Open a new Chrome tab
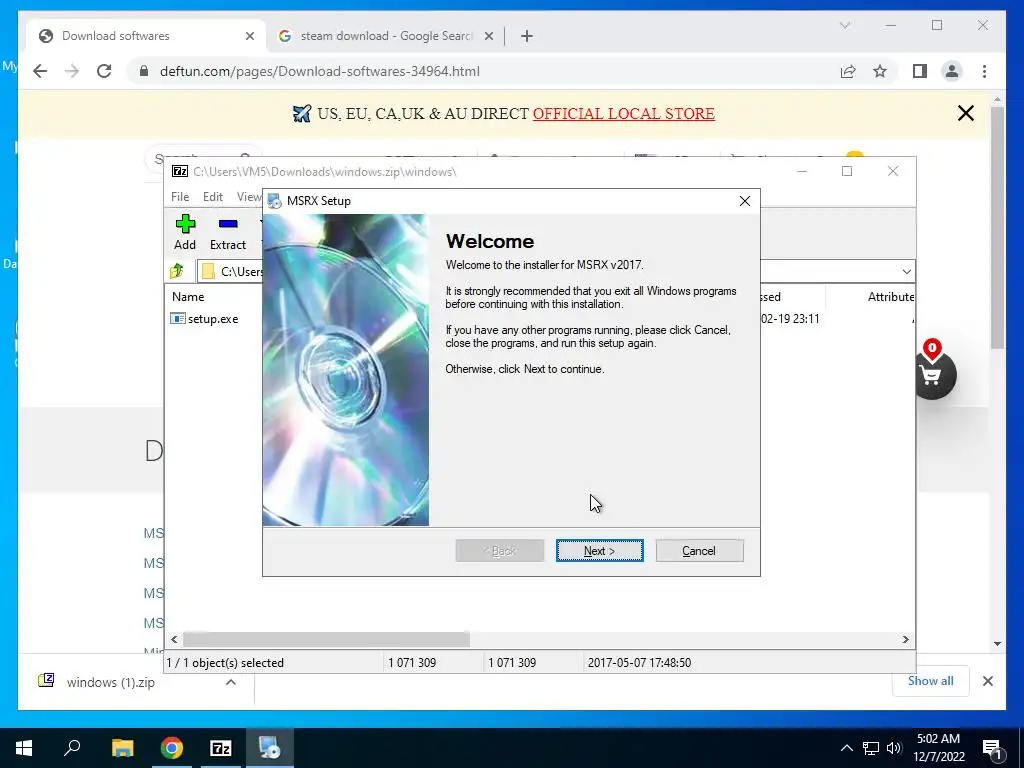1024x768 pixels. pos(526,36)
